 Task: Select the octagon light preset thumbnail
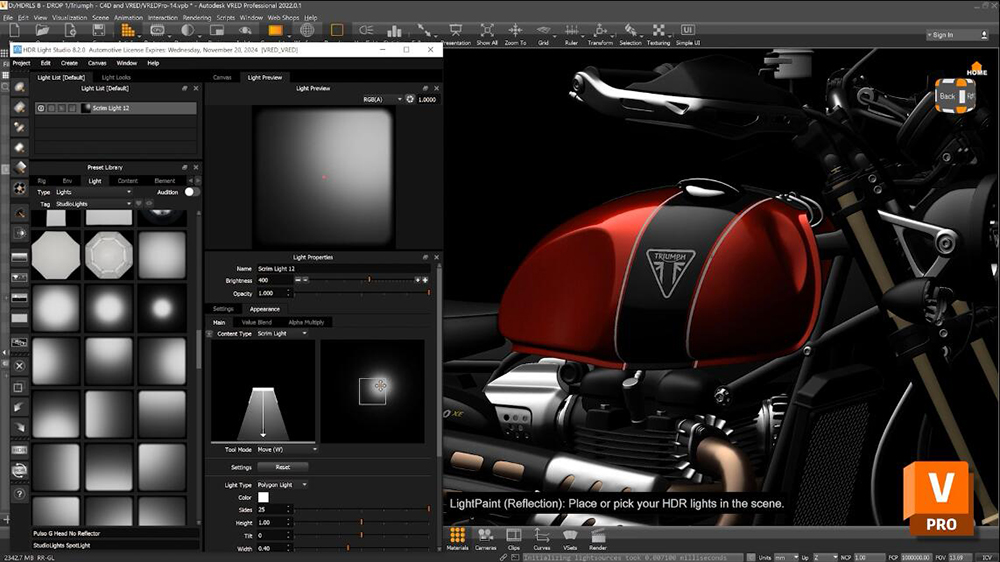click(x=56, y=255)
